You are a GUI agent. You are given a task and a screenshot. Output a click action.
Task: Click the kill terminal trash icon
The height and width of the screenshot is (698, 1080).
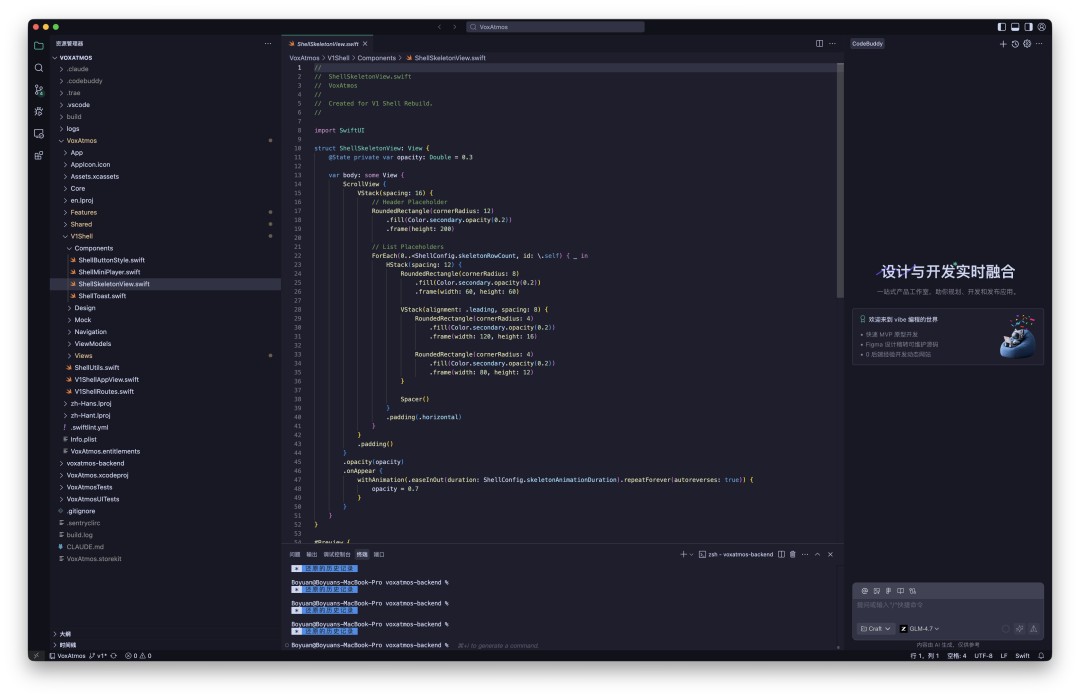793,554
